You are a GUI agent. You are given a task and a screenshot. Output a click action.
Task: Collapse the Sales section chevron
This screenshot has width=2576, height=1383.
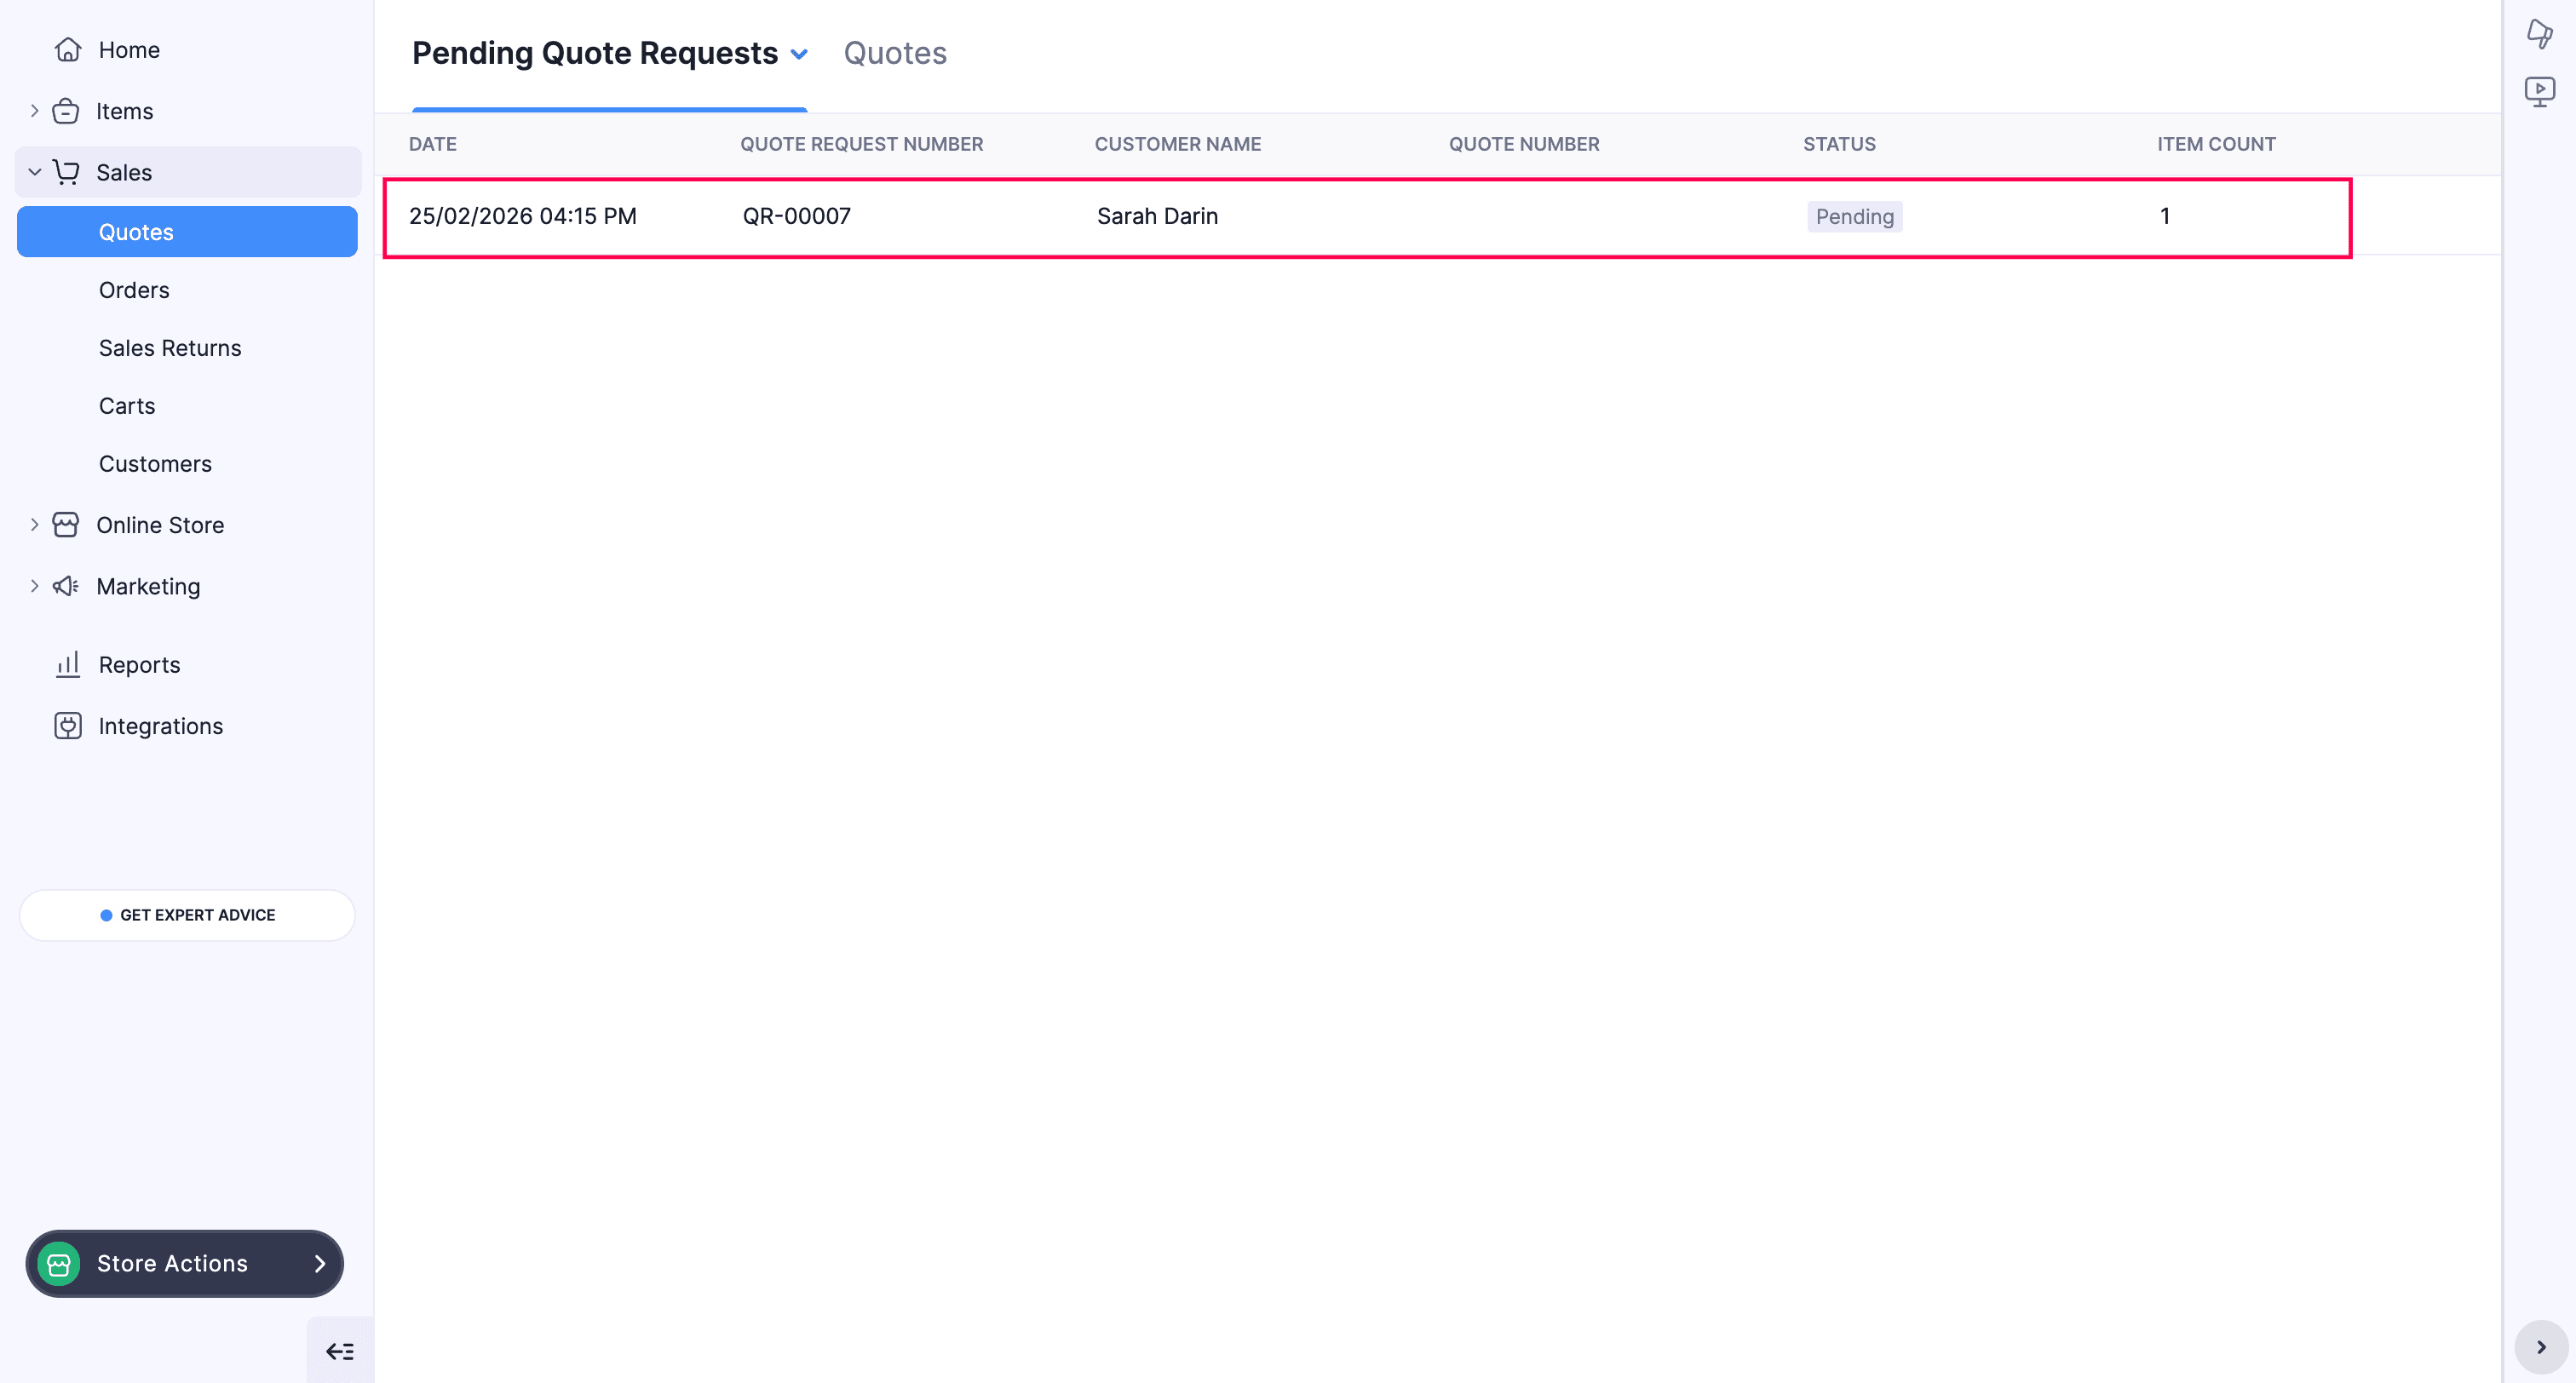pos(35,171)
